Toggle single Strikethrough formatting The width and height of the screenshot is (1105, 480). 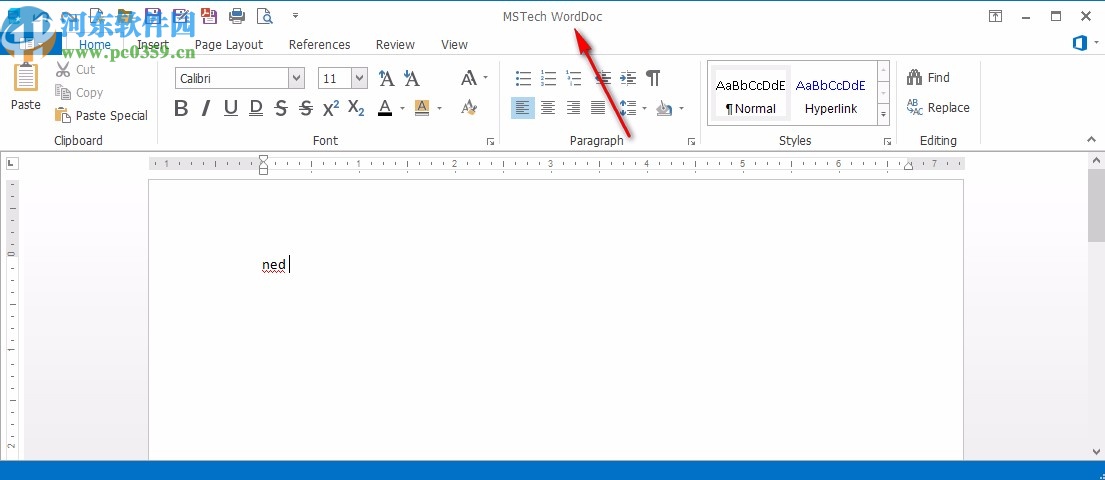[280, 108]
